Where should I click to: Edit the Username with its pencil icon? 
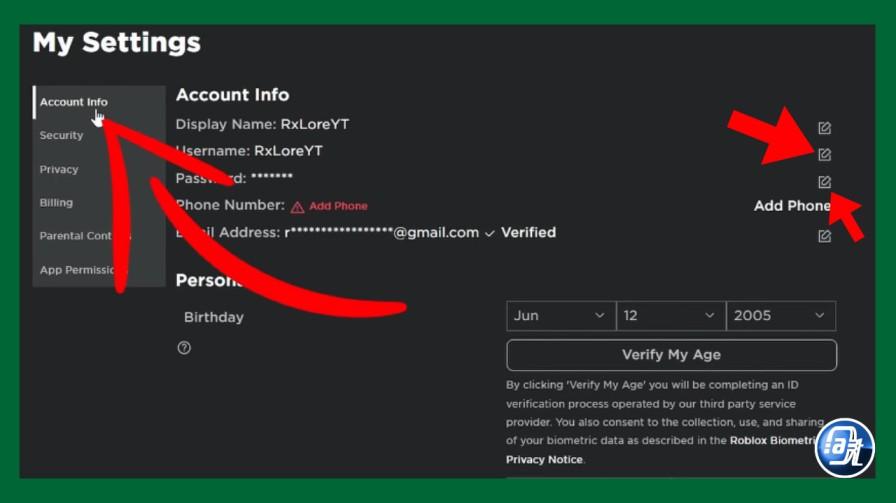point(824,154)
